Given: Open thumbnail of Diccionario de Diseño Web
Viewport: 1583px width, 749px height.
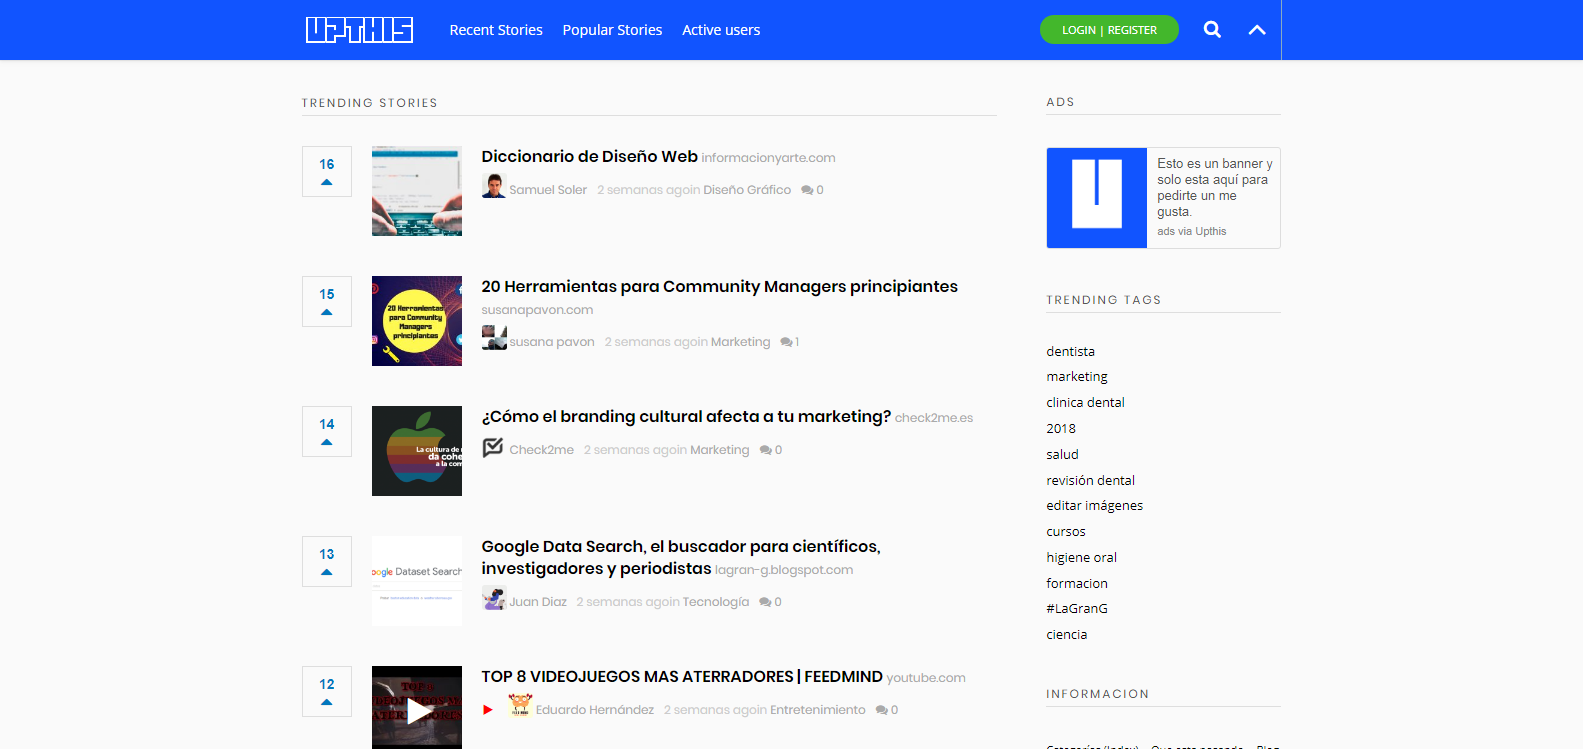Looking at the screenshot, I should pos(417,191).
